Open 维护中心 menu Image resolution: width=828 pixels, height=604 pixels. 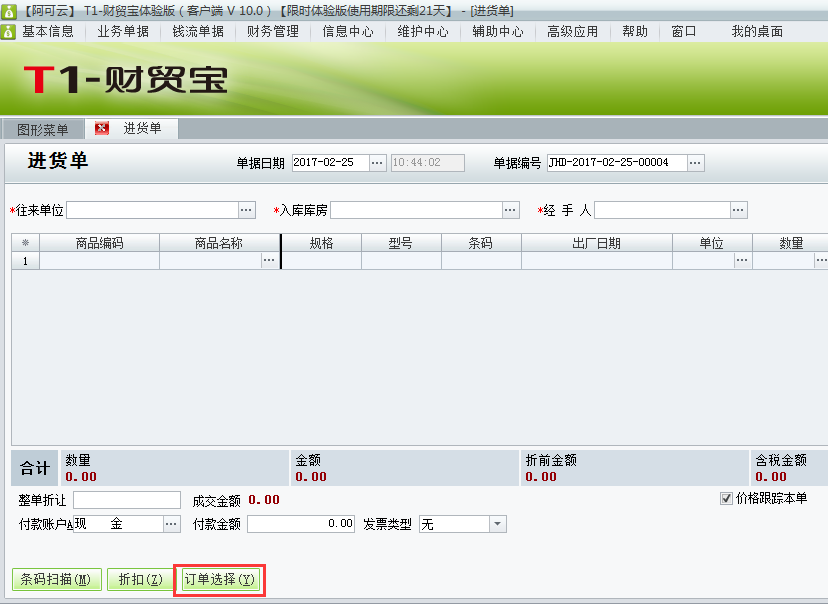[x=423, y=32]
